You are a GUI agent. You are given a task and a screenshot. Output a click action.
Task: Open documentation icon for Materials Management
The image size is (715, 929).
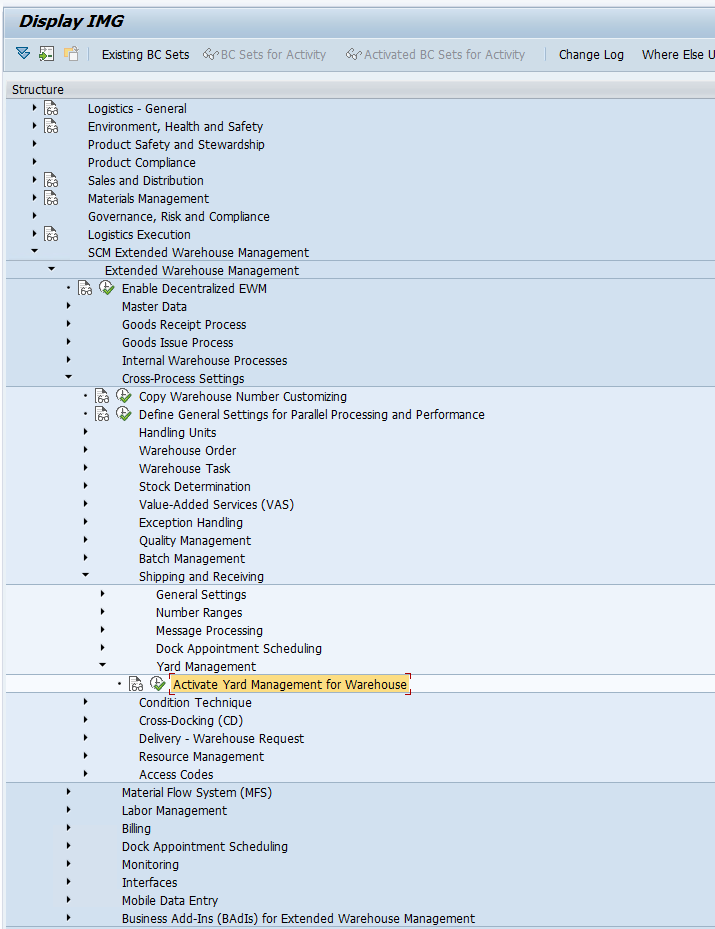pyautogui.click(x=52, y=198)
